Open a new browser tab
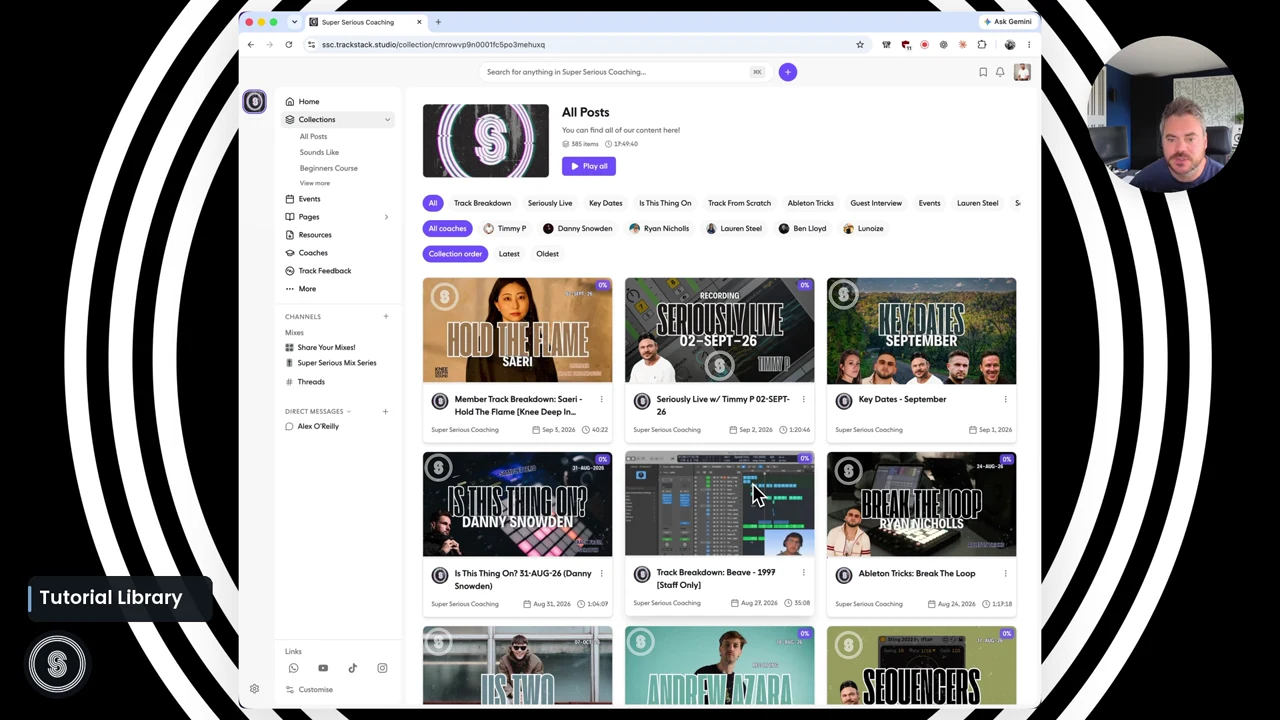The height and width of the screenshot is (720, 1280). click(x=438, y=21)
